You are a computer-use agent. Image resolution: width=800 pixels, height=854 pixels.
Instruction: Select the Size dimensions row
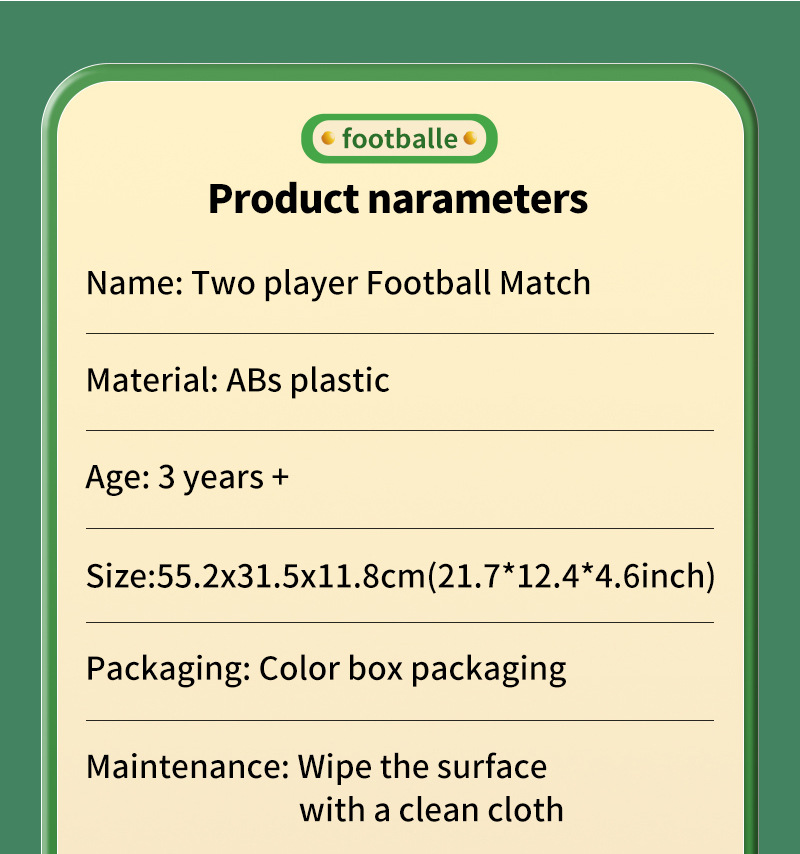[400, 576]
